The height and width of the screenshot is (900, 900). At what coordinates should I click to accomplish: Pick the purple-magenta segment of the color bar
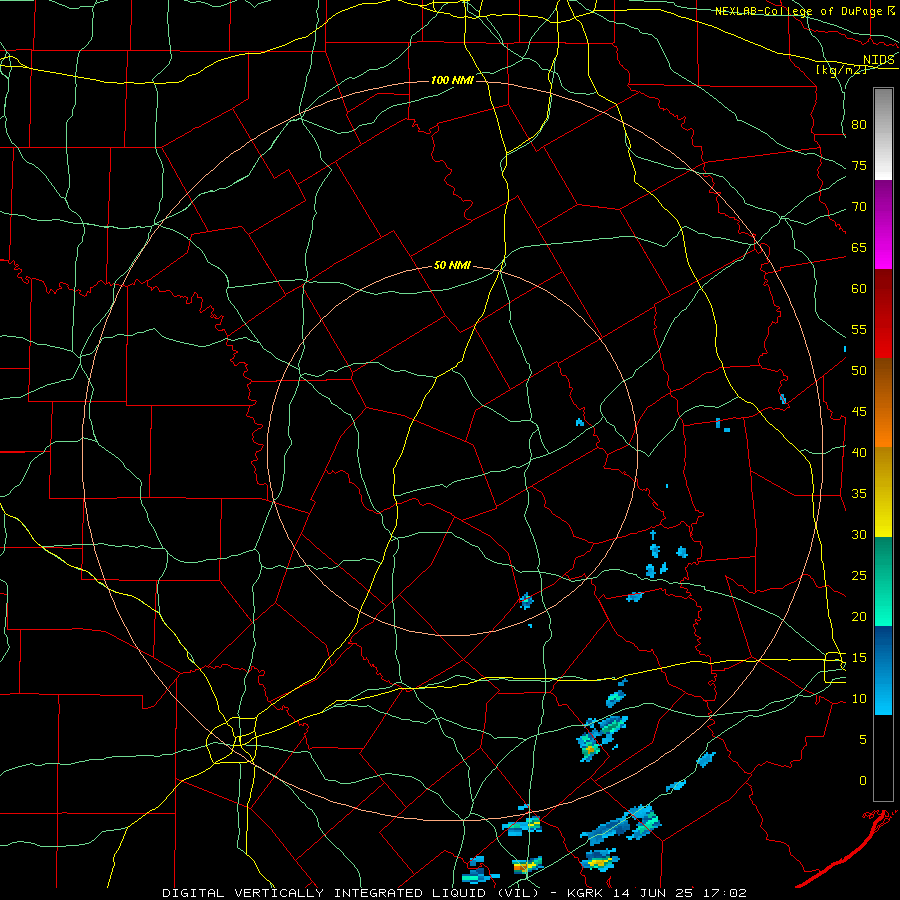pyautogui.click(x=883, y=224)
